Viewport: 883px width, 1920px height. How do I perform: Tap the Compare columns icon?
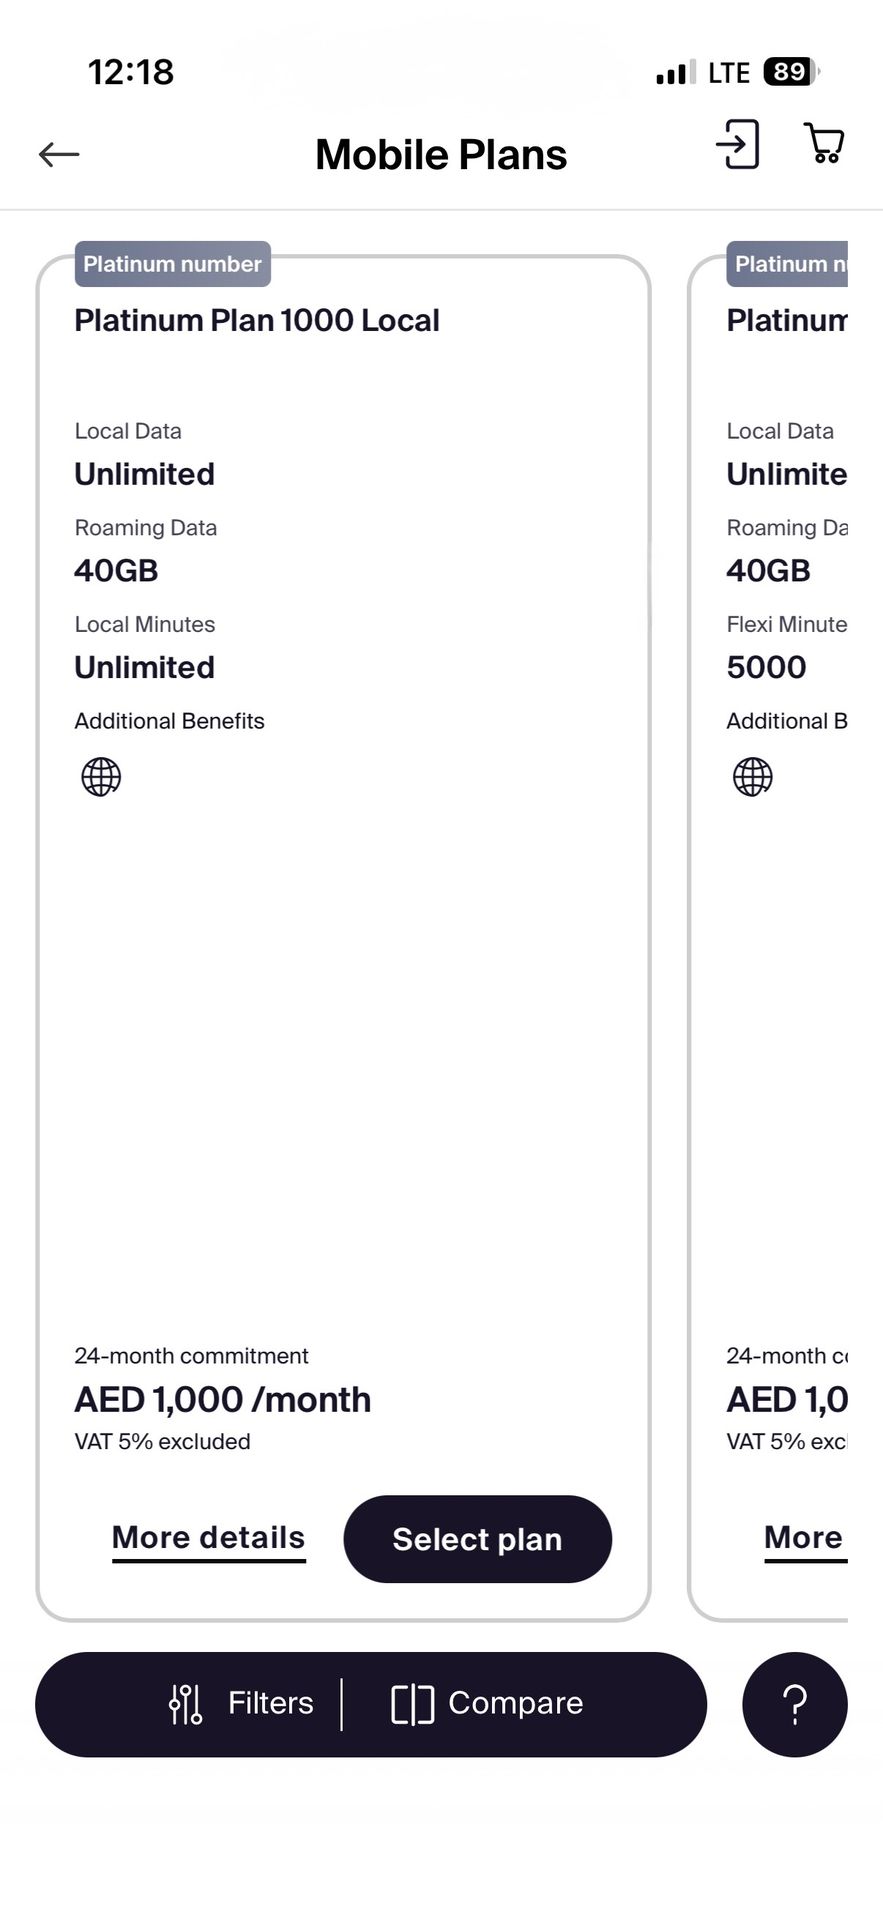[x=412, y=1704]
